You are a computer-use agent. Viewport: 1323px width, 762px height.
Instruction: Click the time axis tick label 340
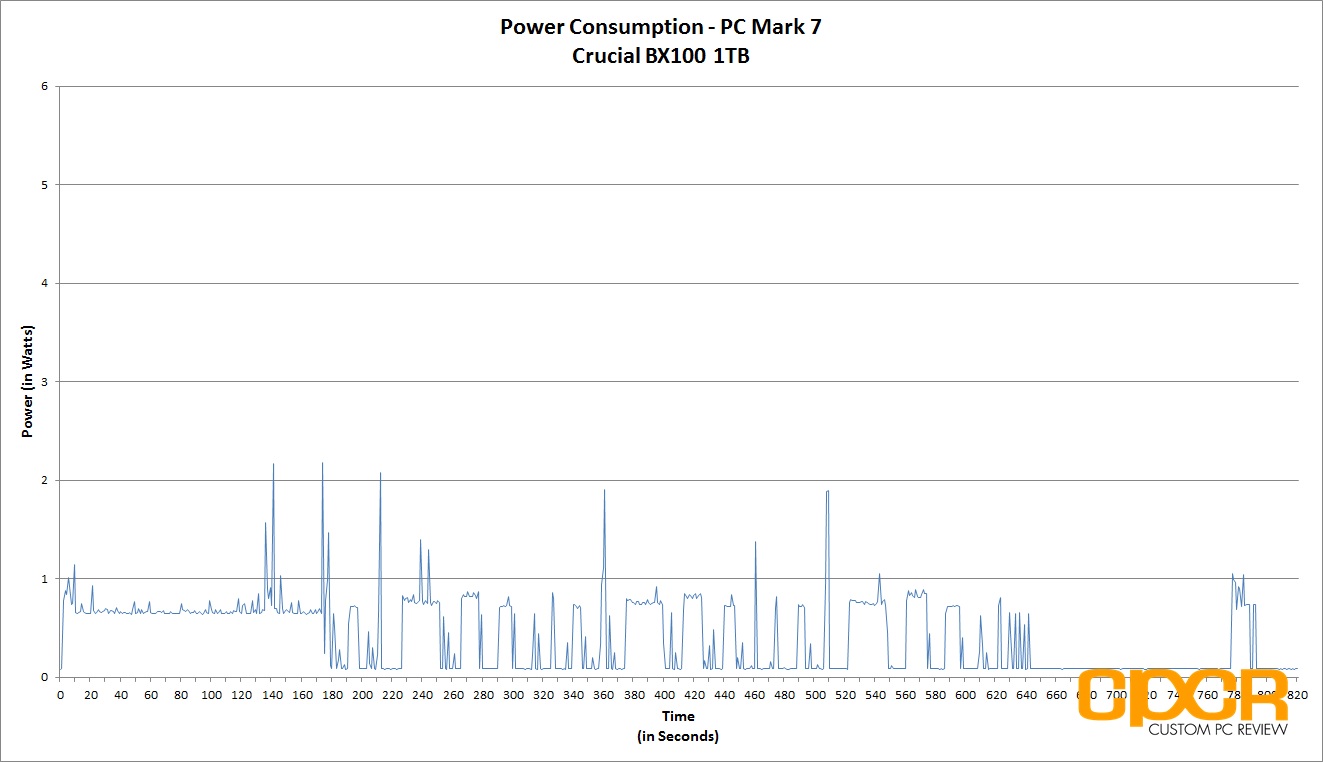tap(573, 694)
